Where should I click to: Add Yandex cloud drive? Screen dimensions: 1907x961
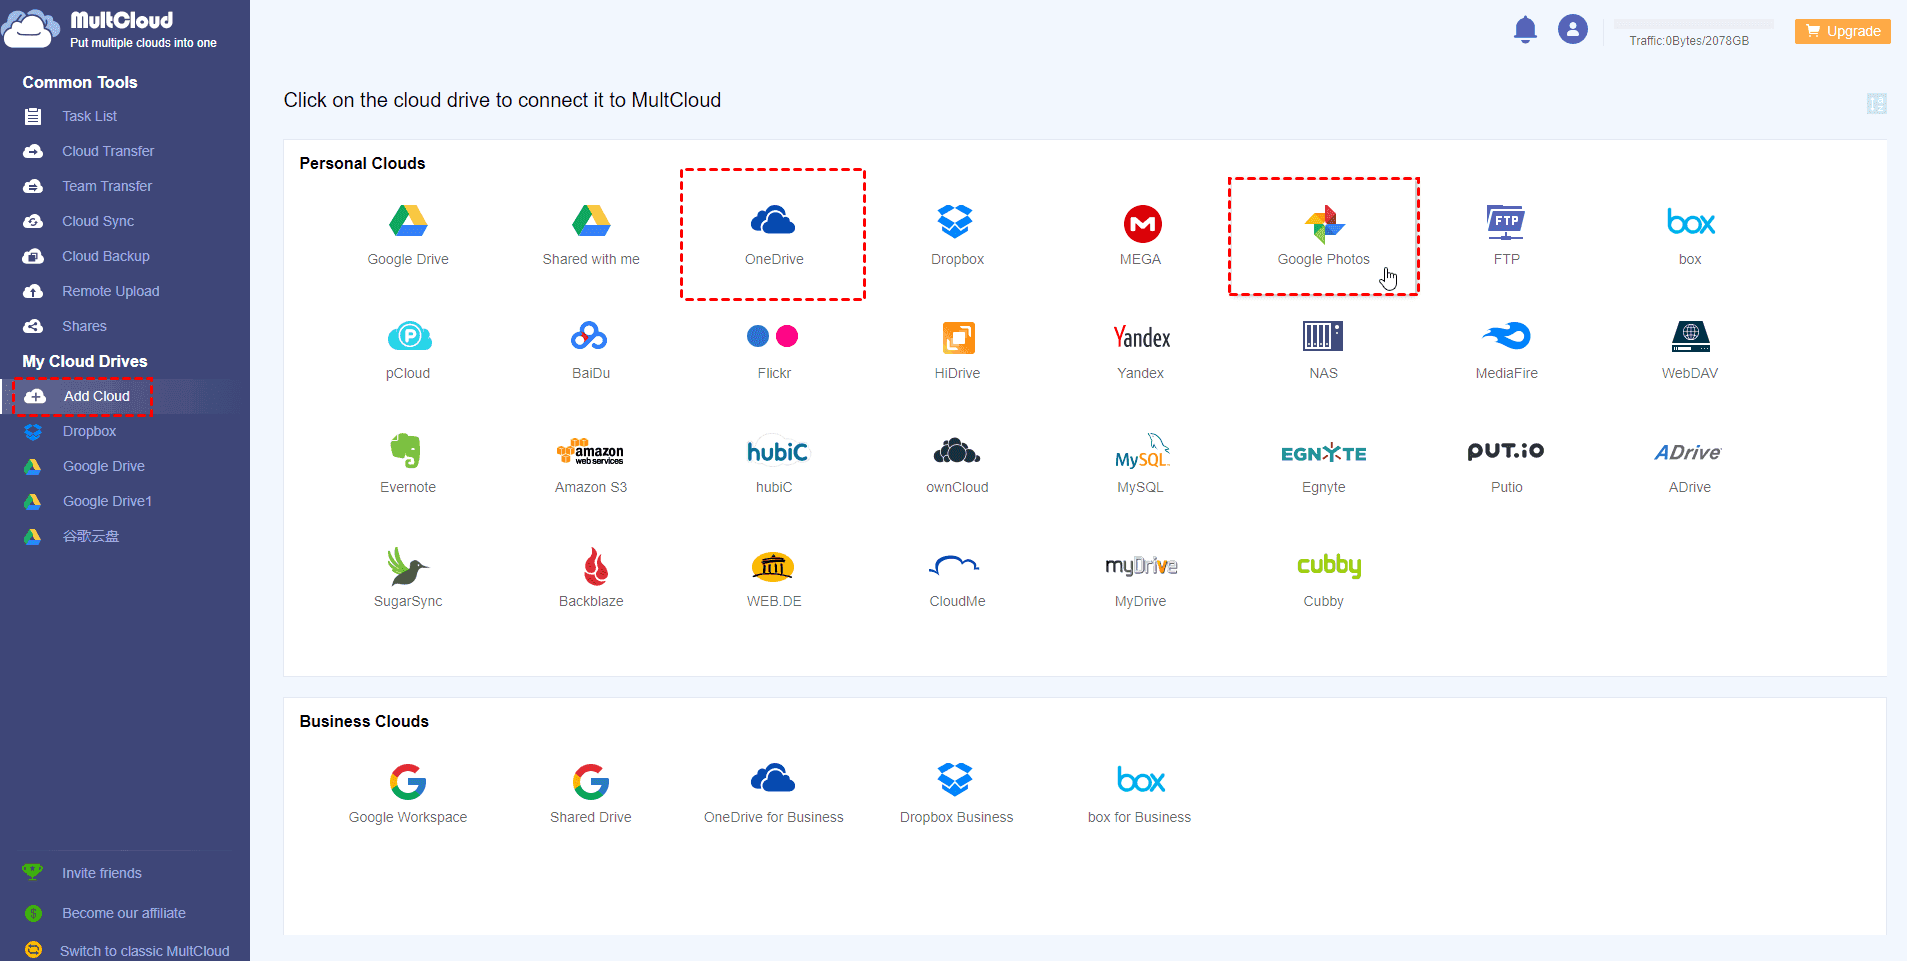pos(1140,350)
